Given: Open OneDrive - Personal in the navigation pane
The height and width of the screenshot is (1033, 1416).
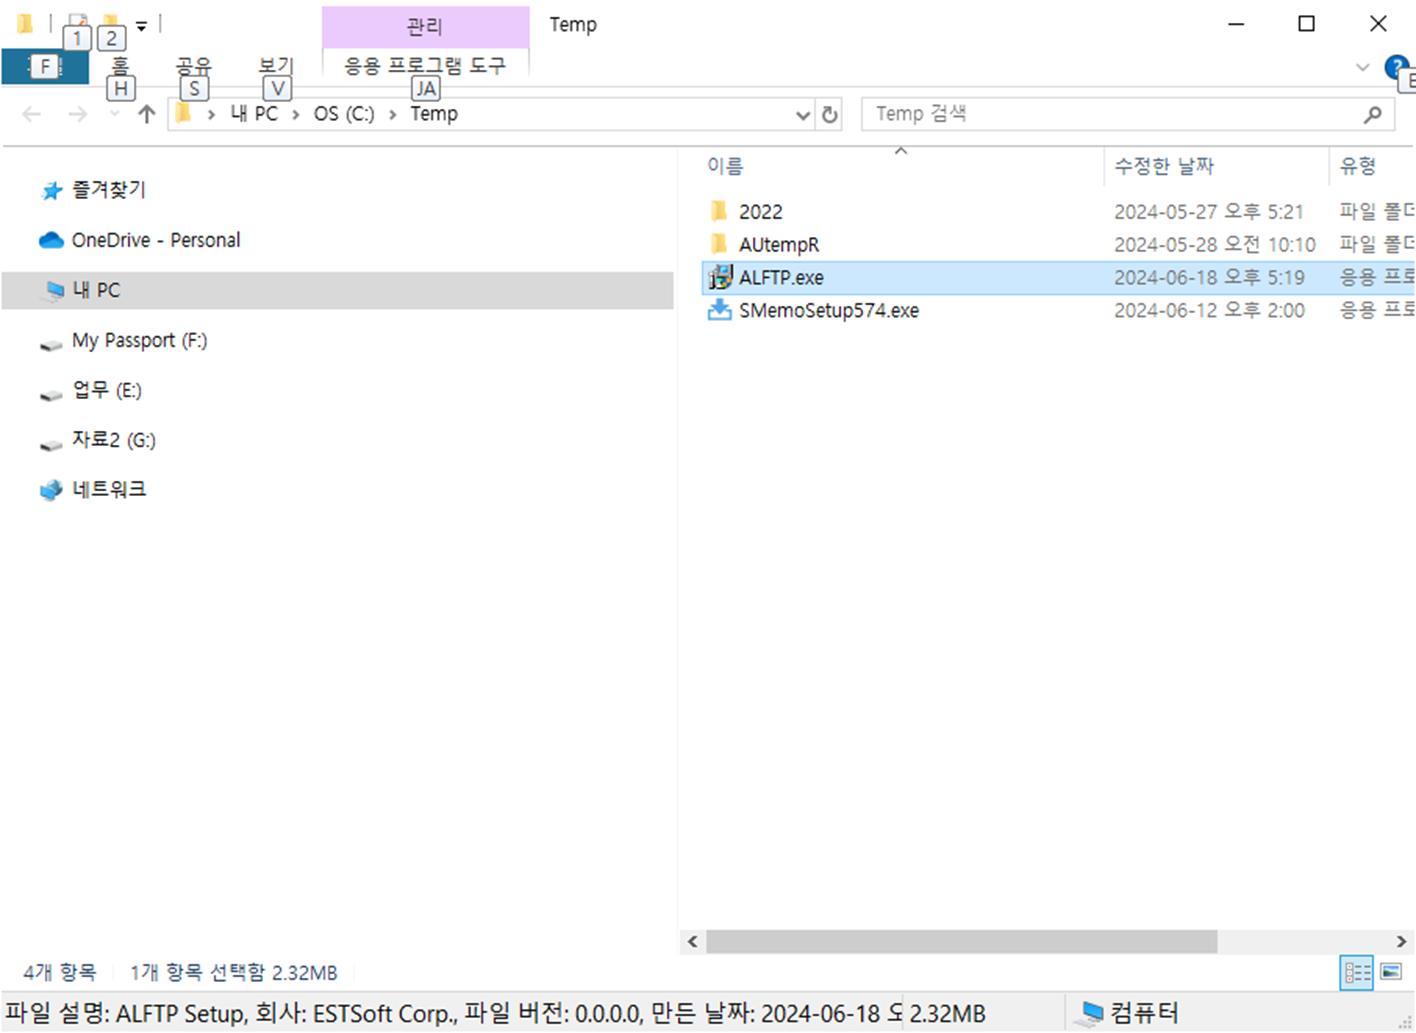Looking at the screenshot, I should 156,240.
